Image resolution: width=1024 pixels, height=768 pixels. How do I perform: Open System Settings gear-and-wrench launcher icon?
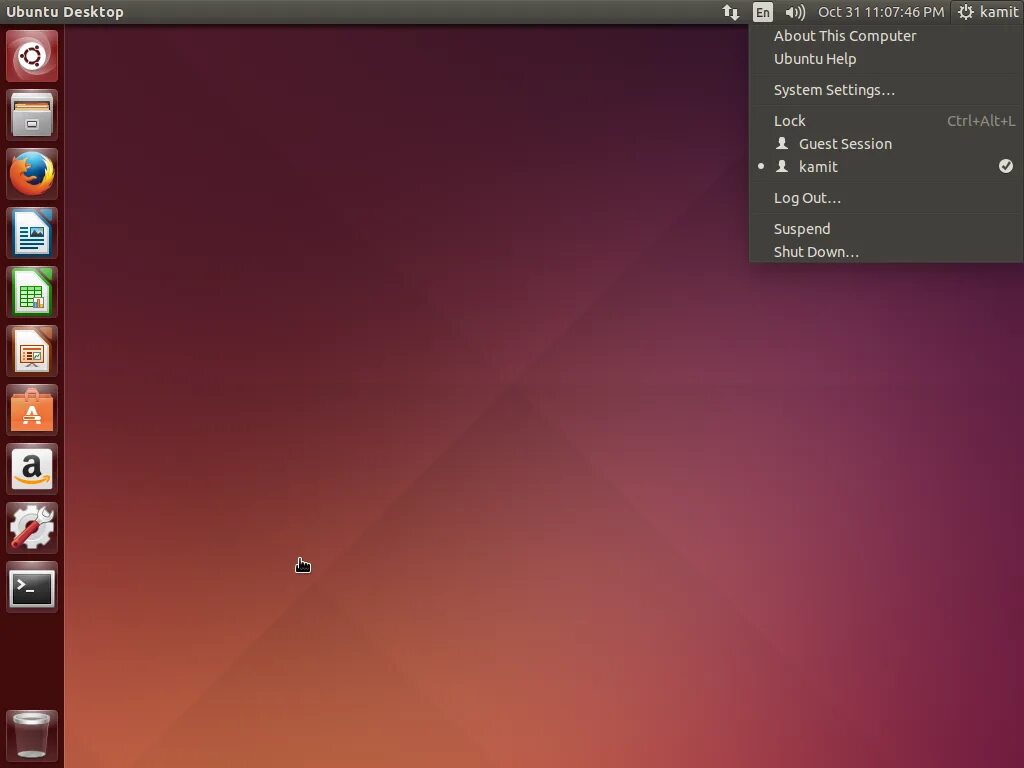point(31,528)
